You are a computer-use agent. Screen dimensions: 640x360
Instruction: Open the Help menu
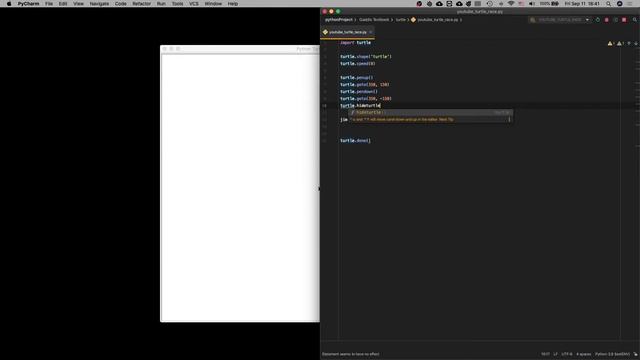(x=233, y=4)
